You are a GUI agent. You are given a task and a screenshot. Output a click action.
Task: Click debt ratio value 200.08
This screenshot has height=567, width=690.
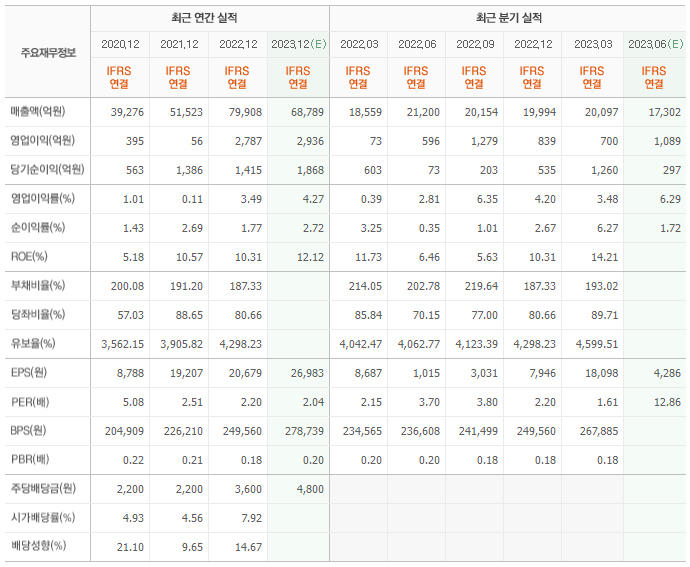coord(127,286)
